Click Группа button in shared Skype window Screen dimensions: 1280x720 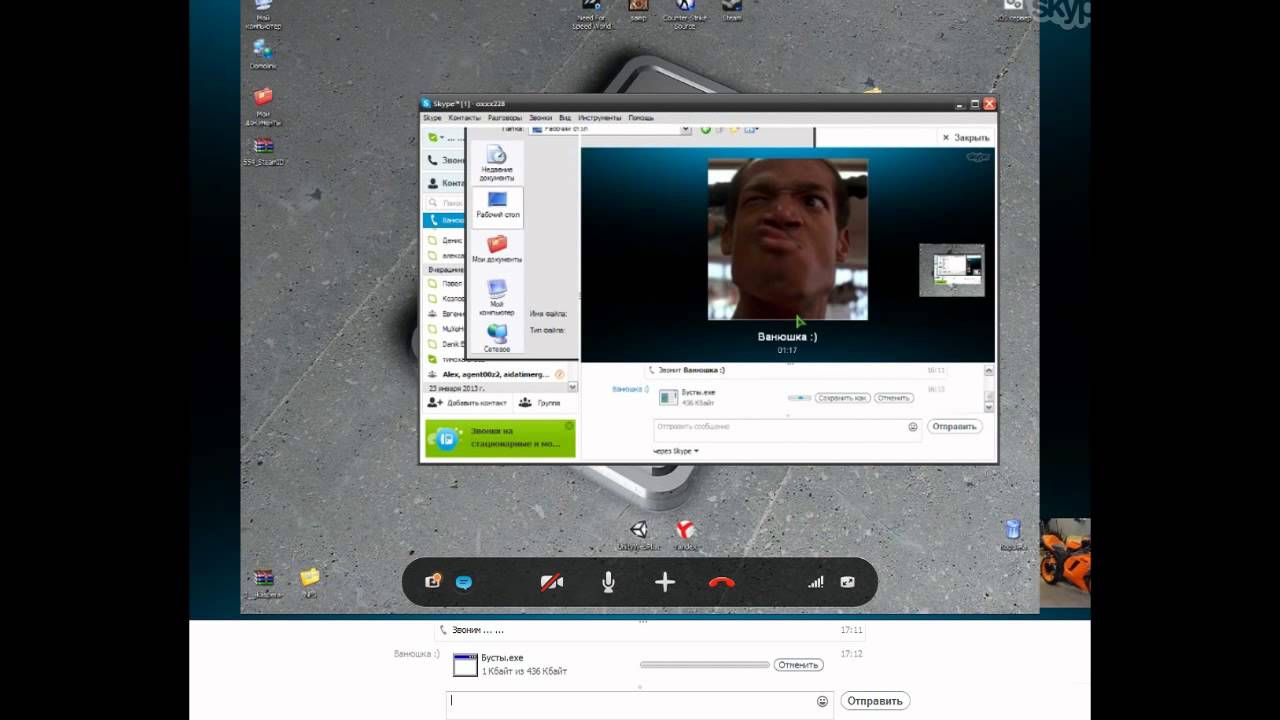[540, 402]
